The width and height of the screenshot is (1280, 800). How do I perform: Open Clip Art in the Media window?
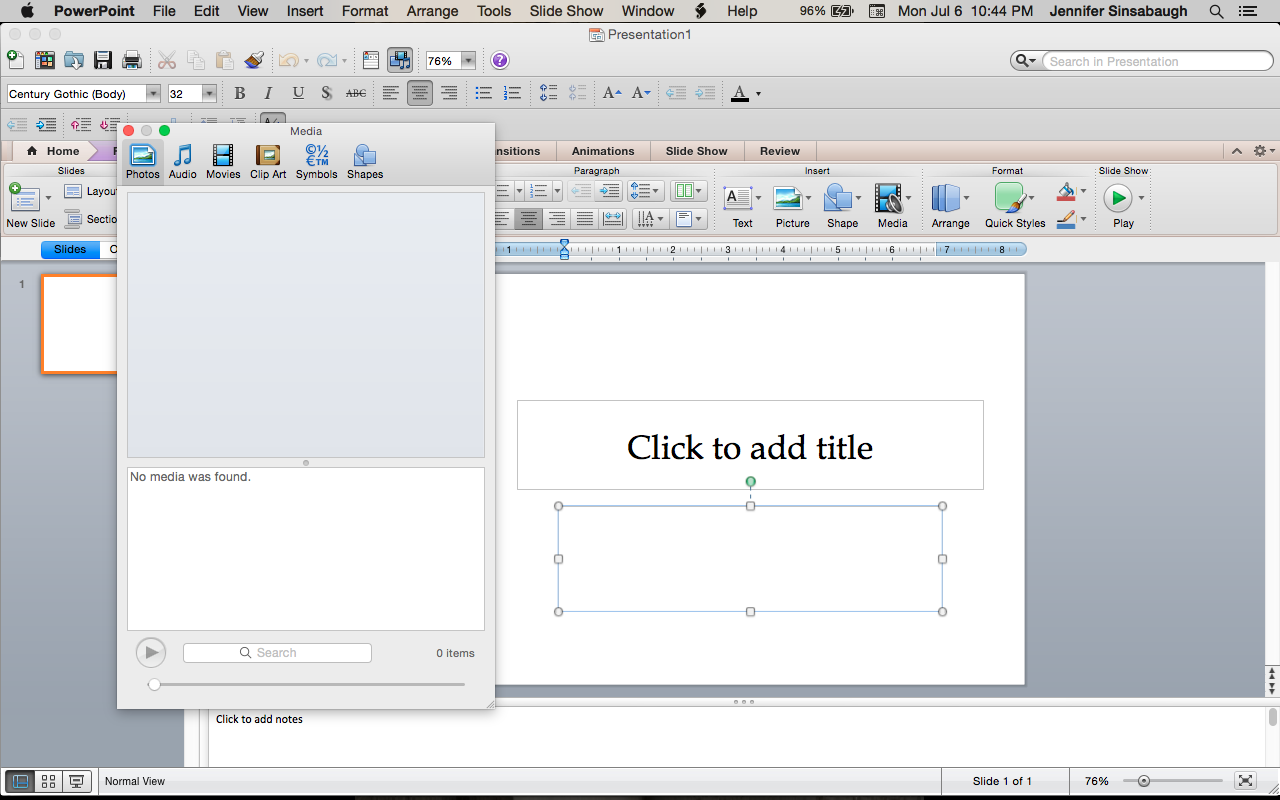tap(268, 161)
